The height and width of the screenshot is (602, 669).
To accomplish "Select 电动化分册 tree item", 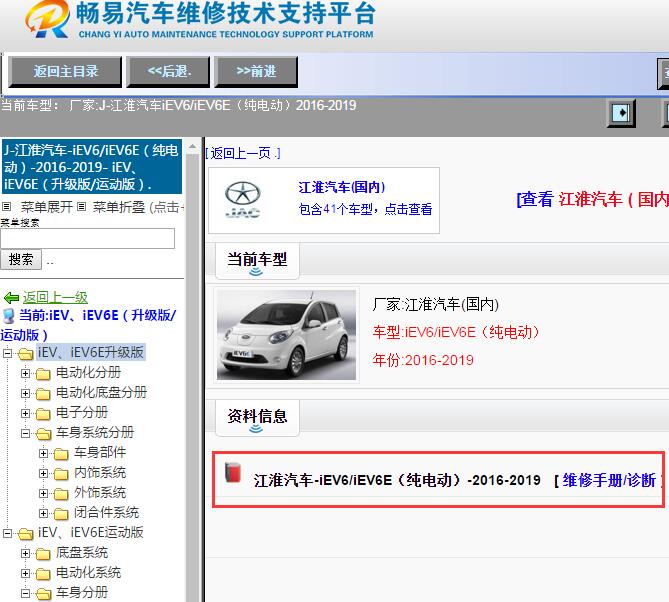I will [x=88, y=372].
